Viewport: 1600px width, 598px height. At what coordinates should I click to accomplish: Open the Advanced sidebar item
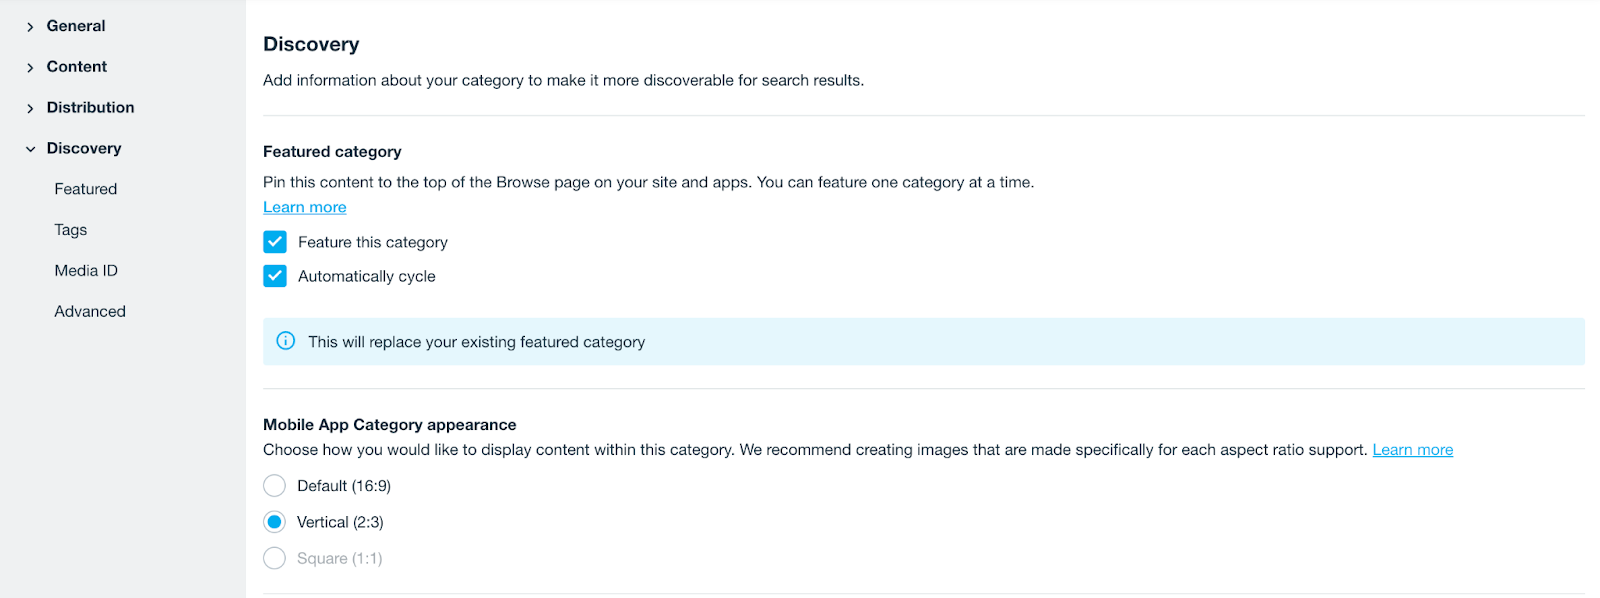90,312
